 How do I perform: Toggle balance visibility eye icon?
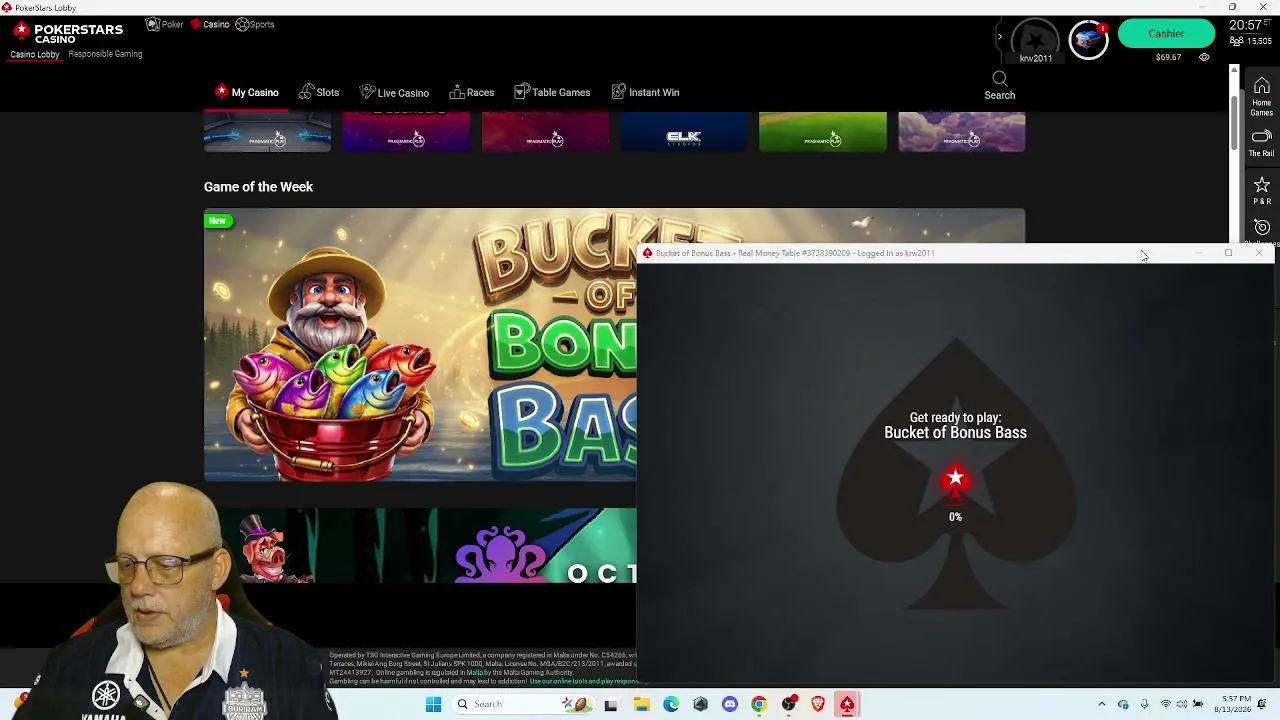pos(1204,57)
